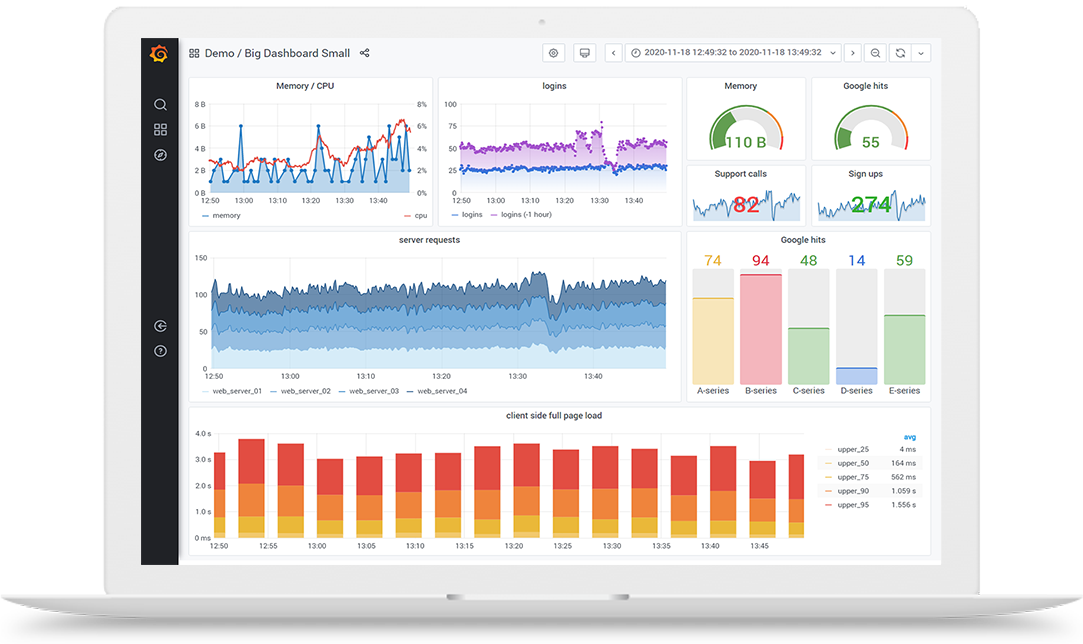The height and width of the screenshot is (644, 1083).
Task: Open the Google hits bar gauge title menu
Action: (803, 240)
